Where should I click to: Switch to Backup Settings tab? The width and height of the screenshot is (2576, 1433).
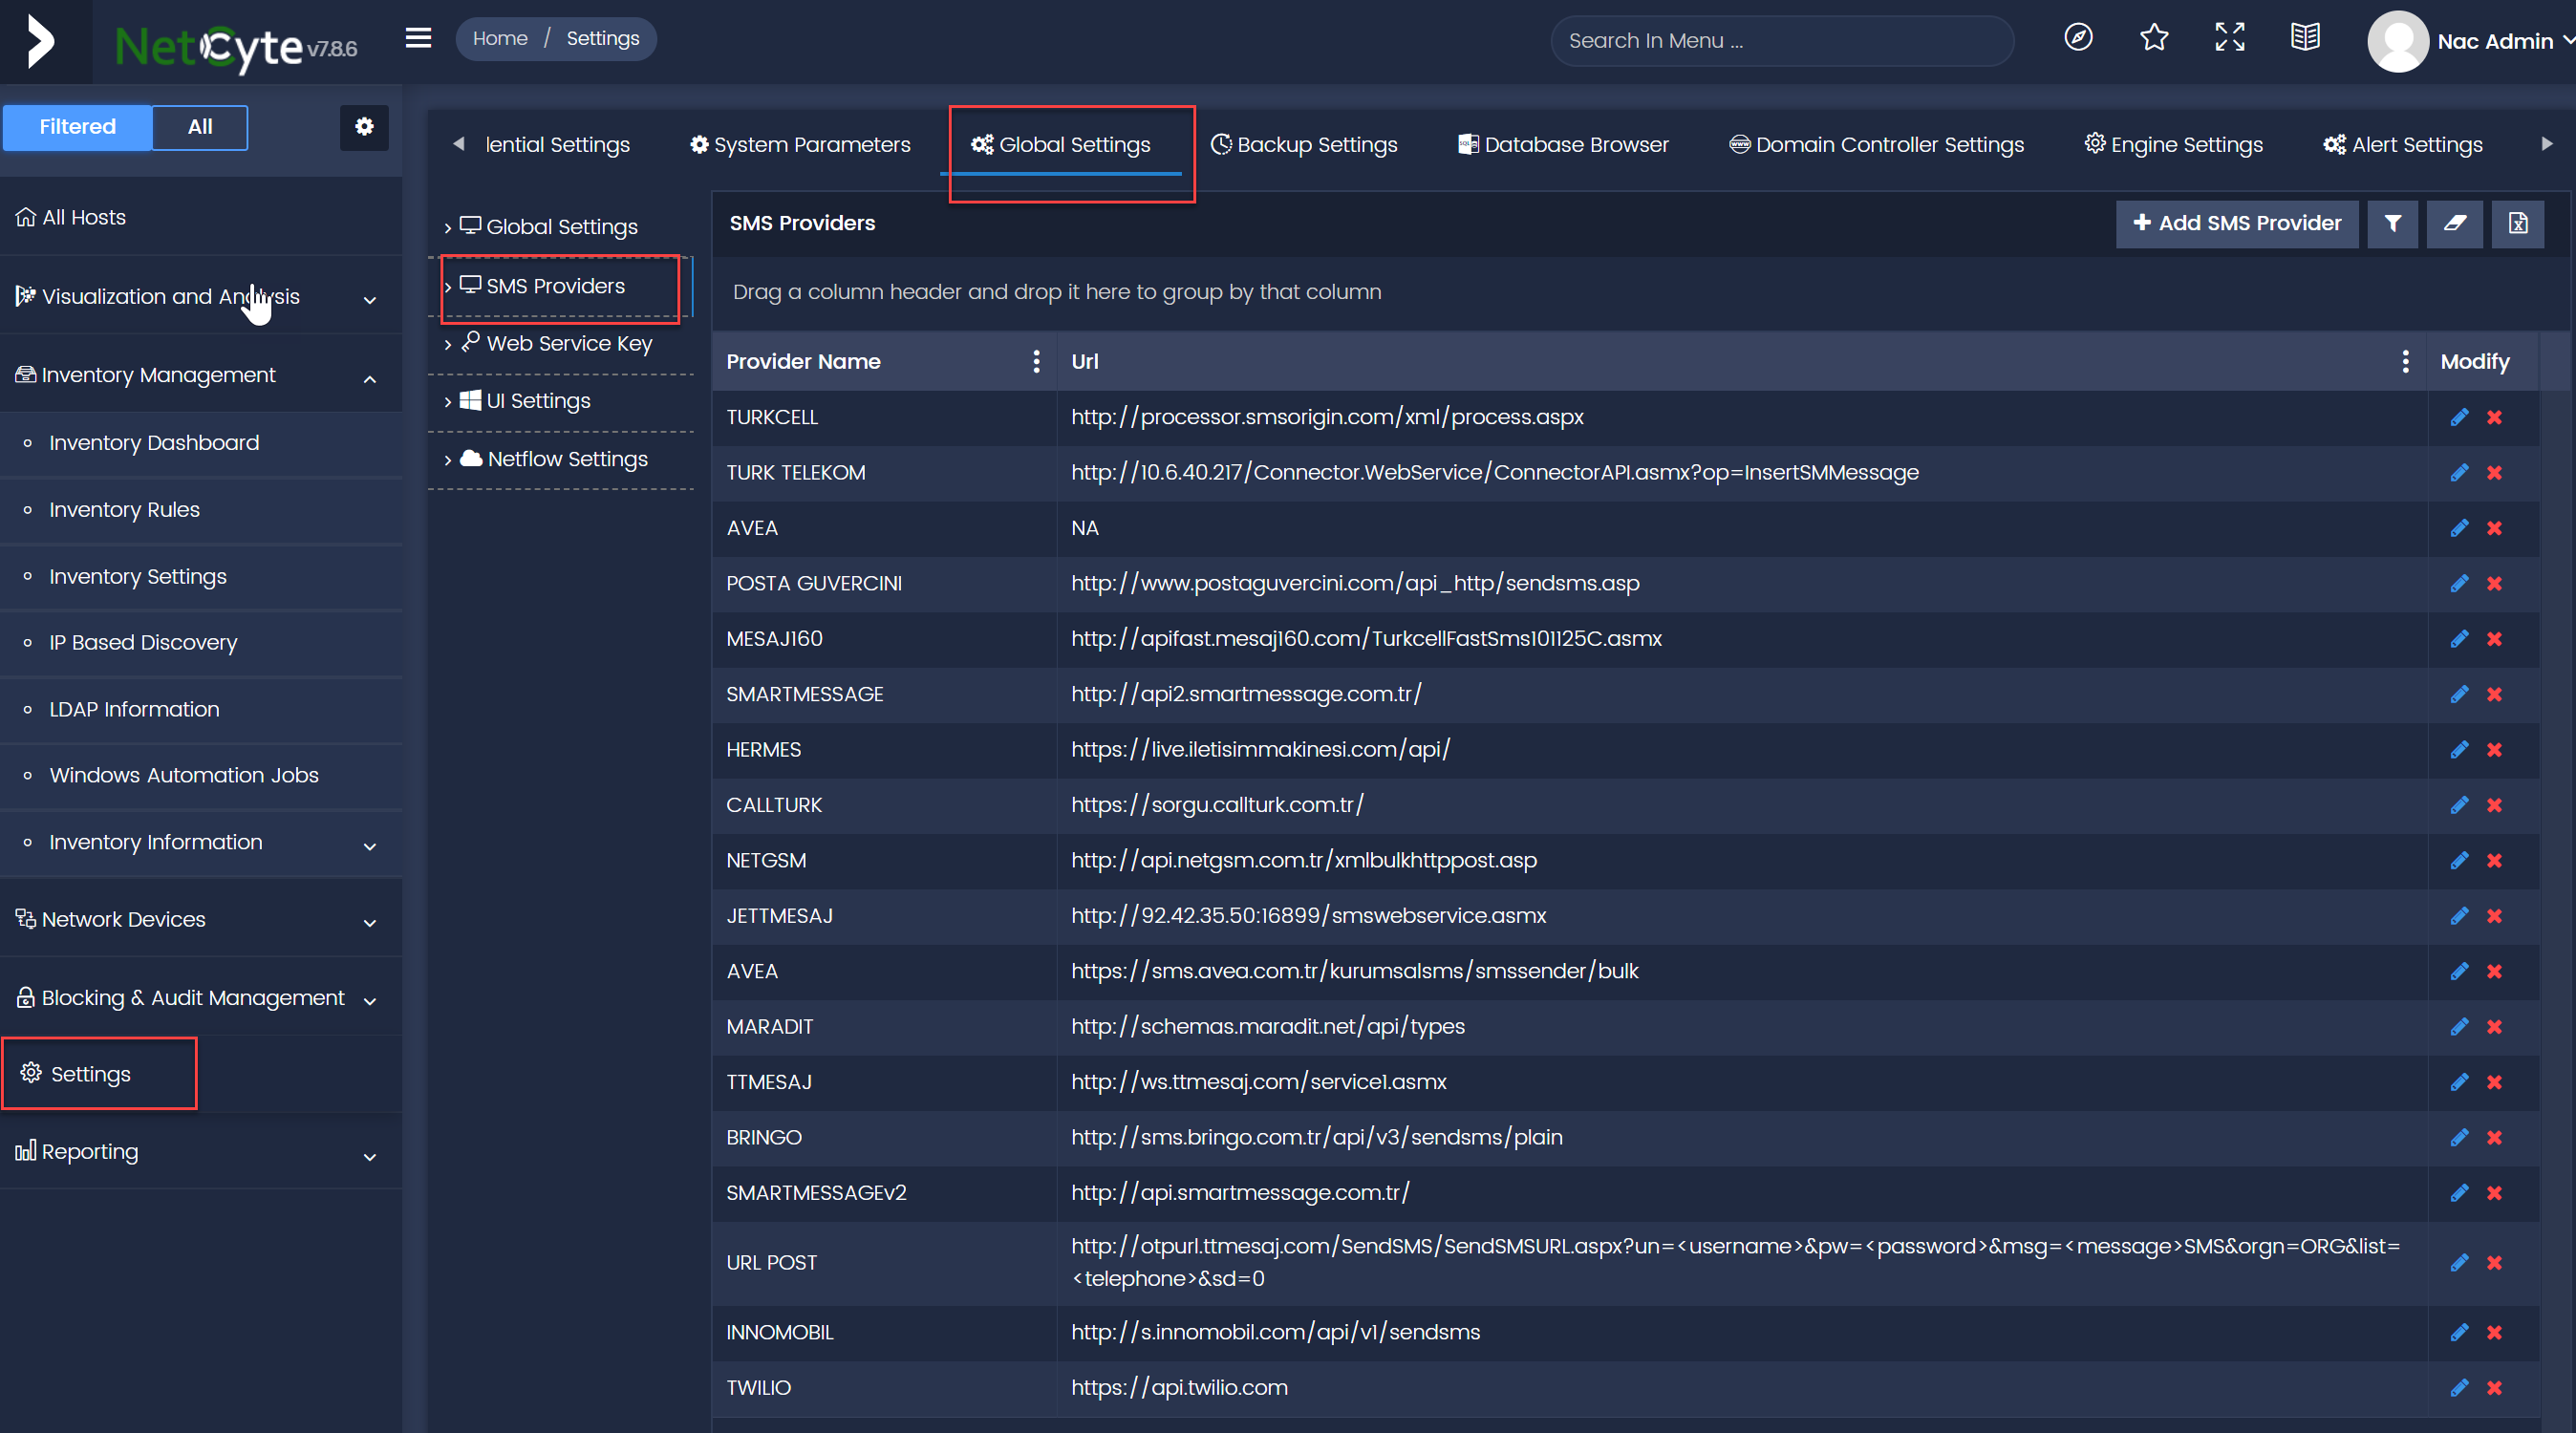(x=1304, y=145)
